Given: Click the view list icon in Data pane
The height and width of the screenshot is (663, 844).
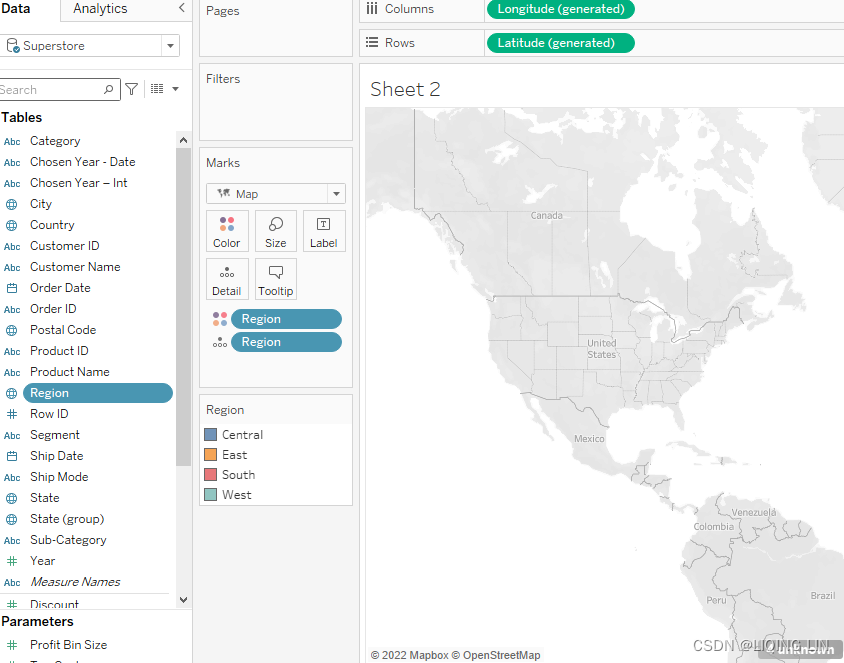Looking at the screenshot, I should coord(157,89).
